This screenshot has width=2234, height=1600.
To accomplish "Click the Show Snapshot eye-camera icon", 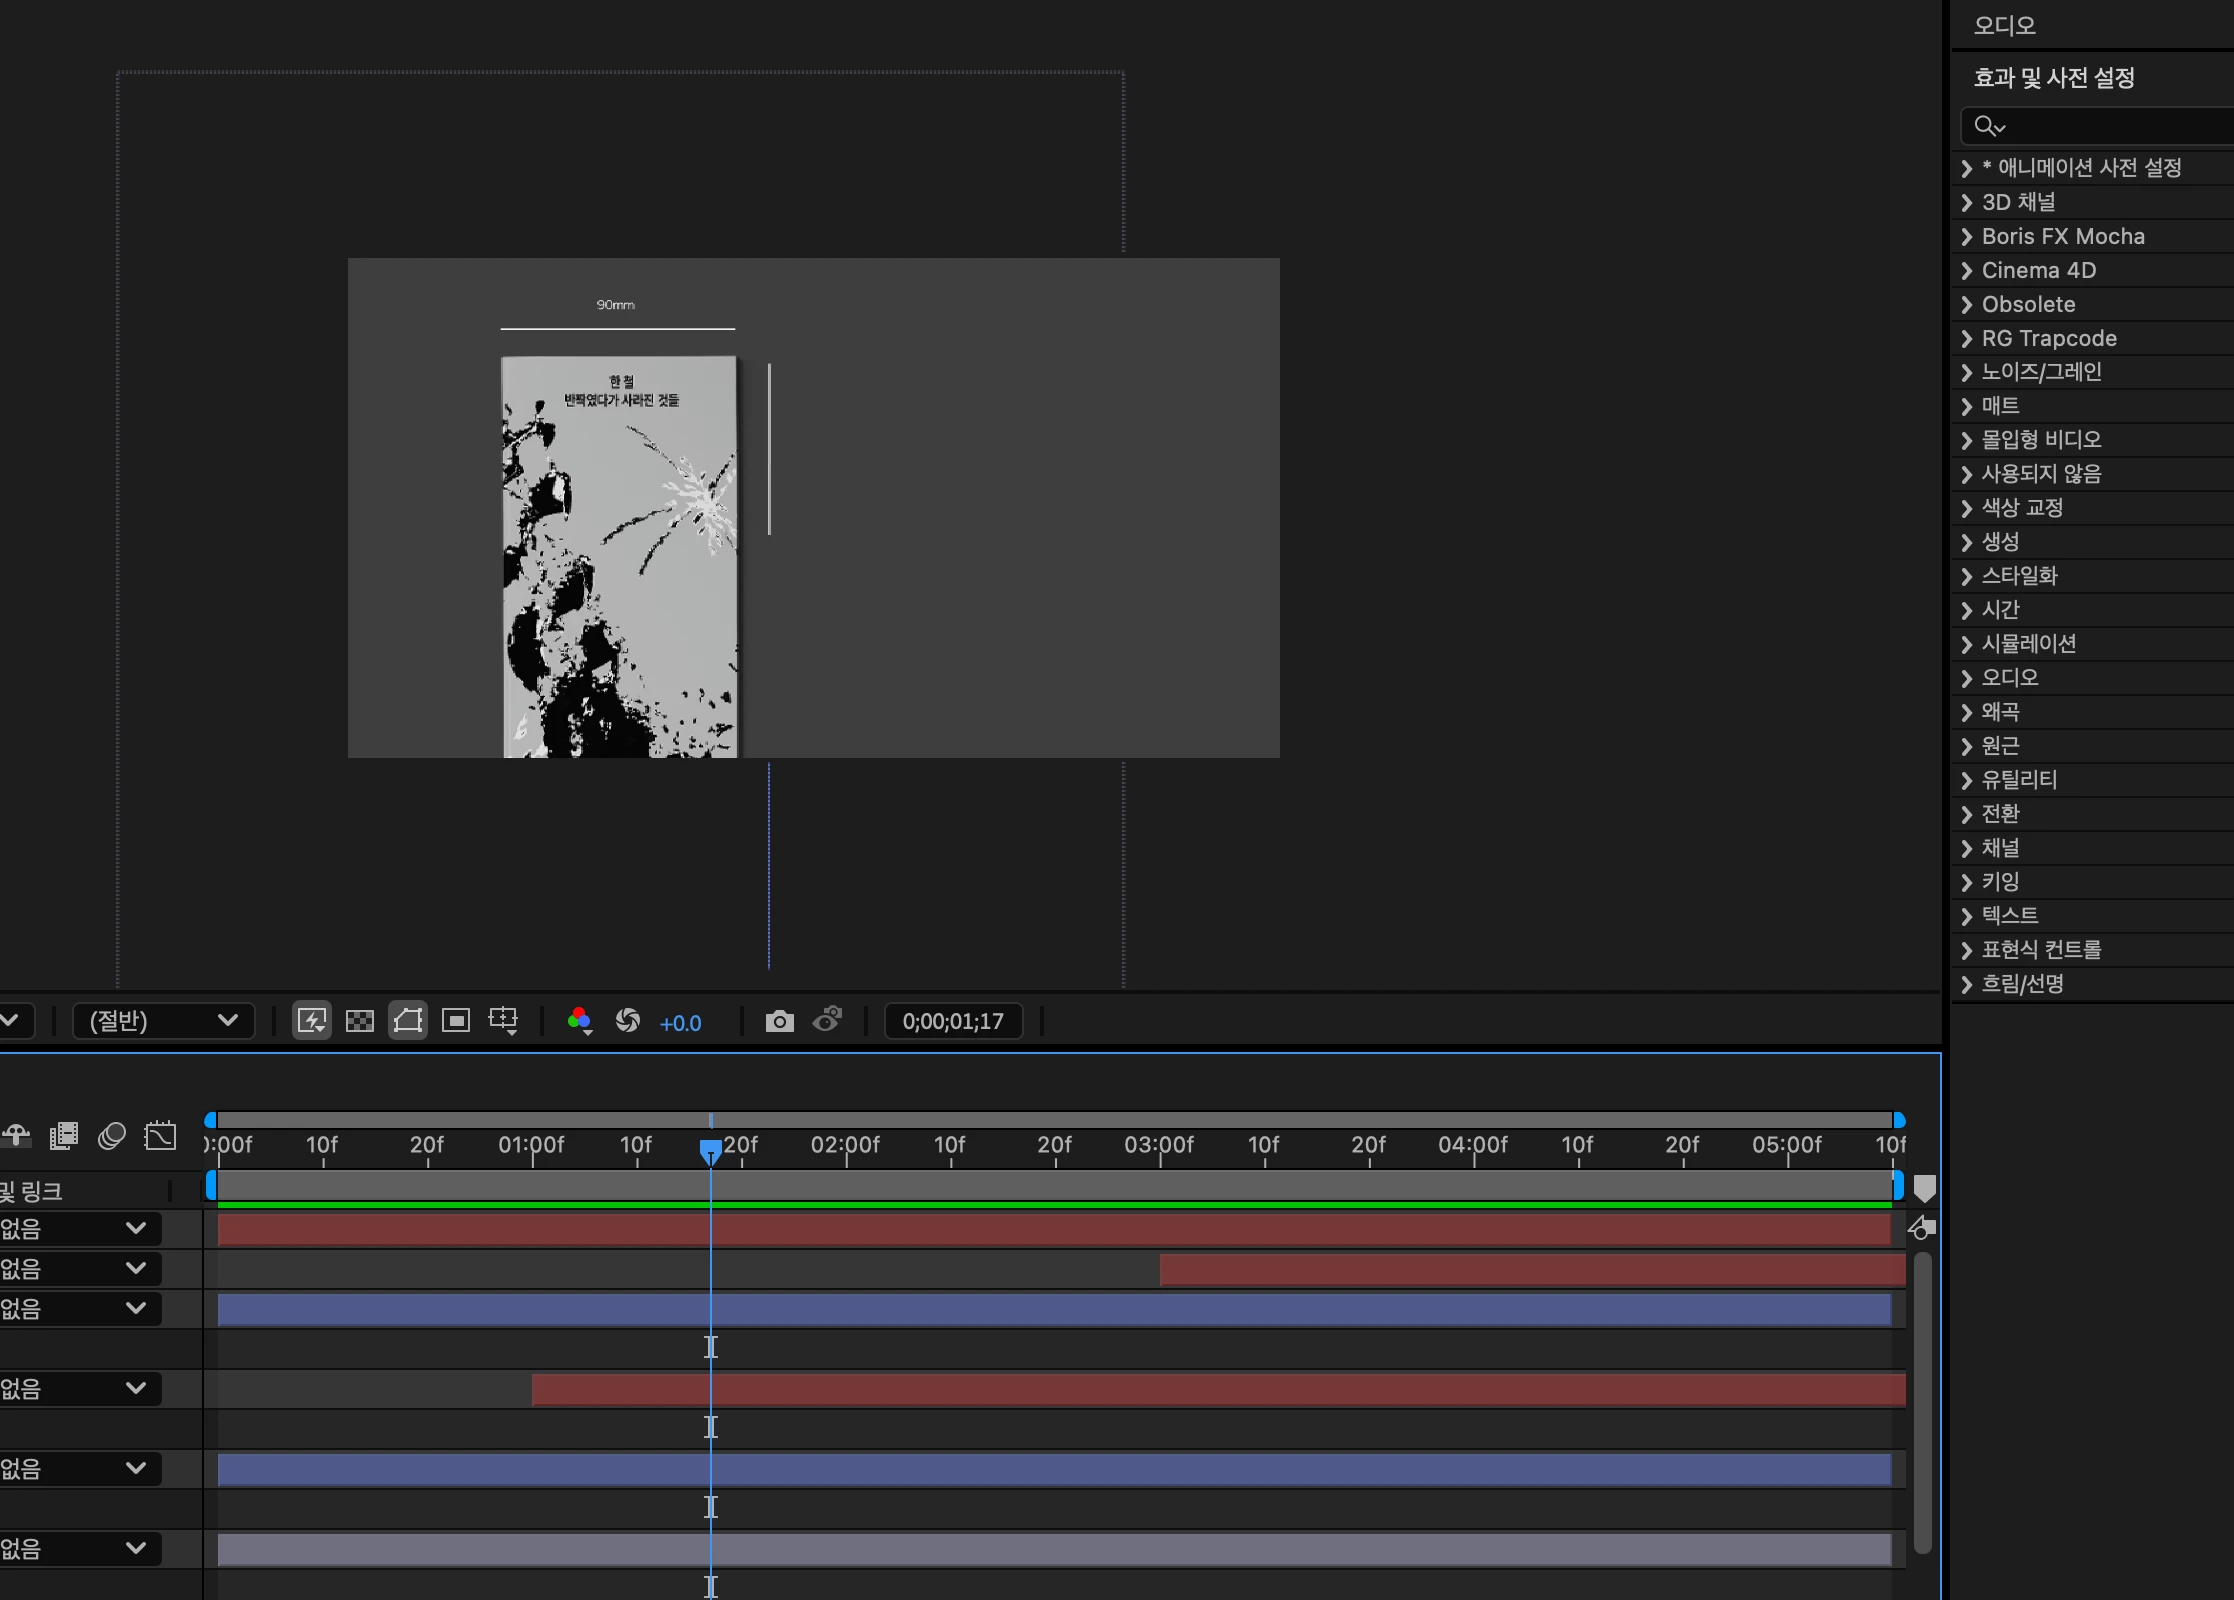I will 828,1021.
